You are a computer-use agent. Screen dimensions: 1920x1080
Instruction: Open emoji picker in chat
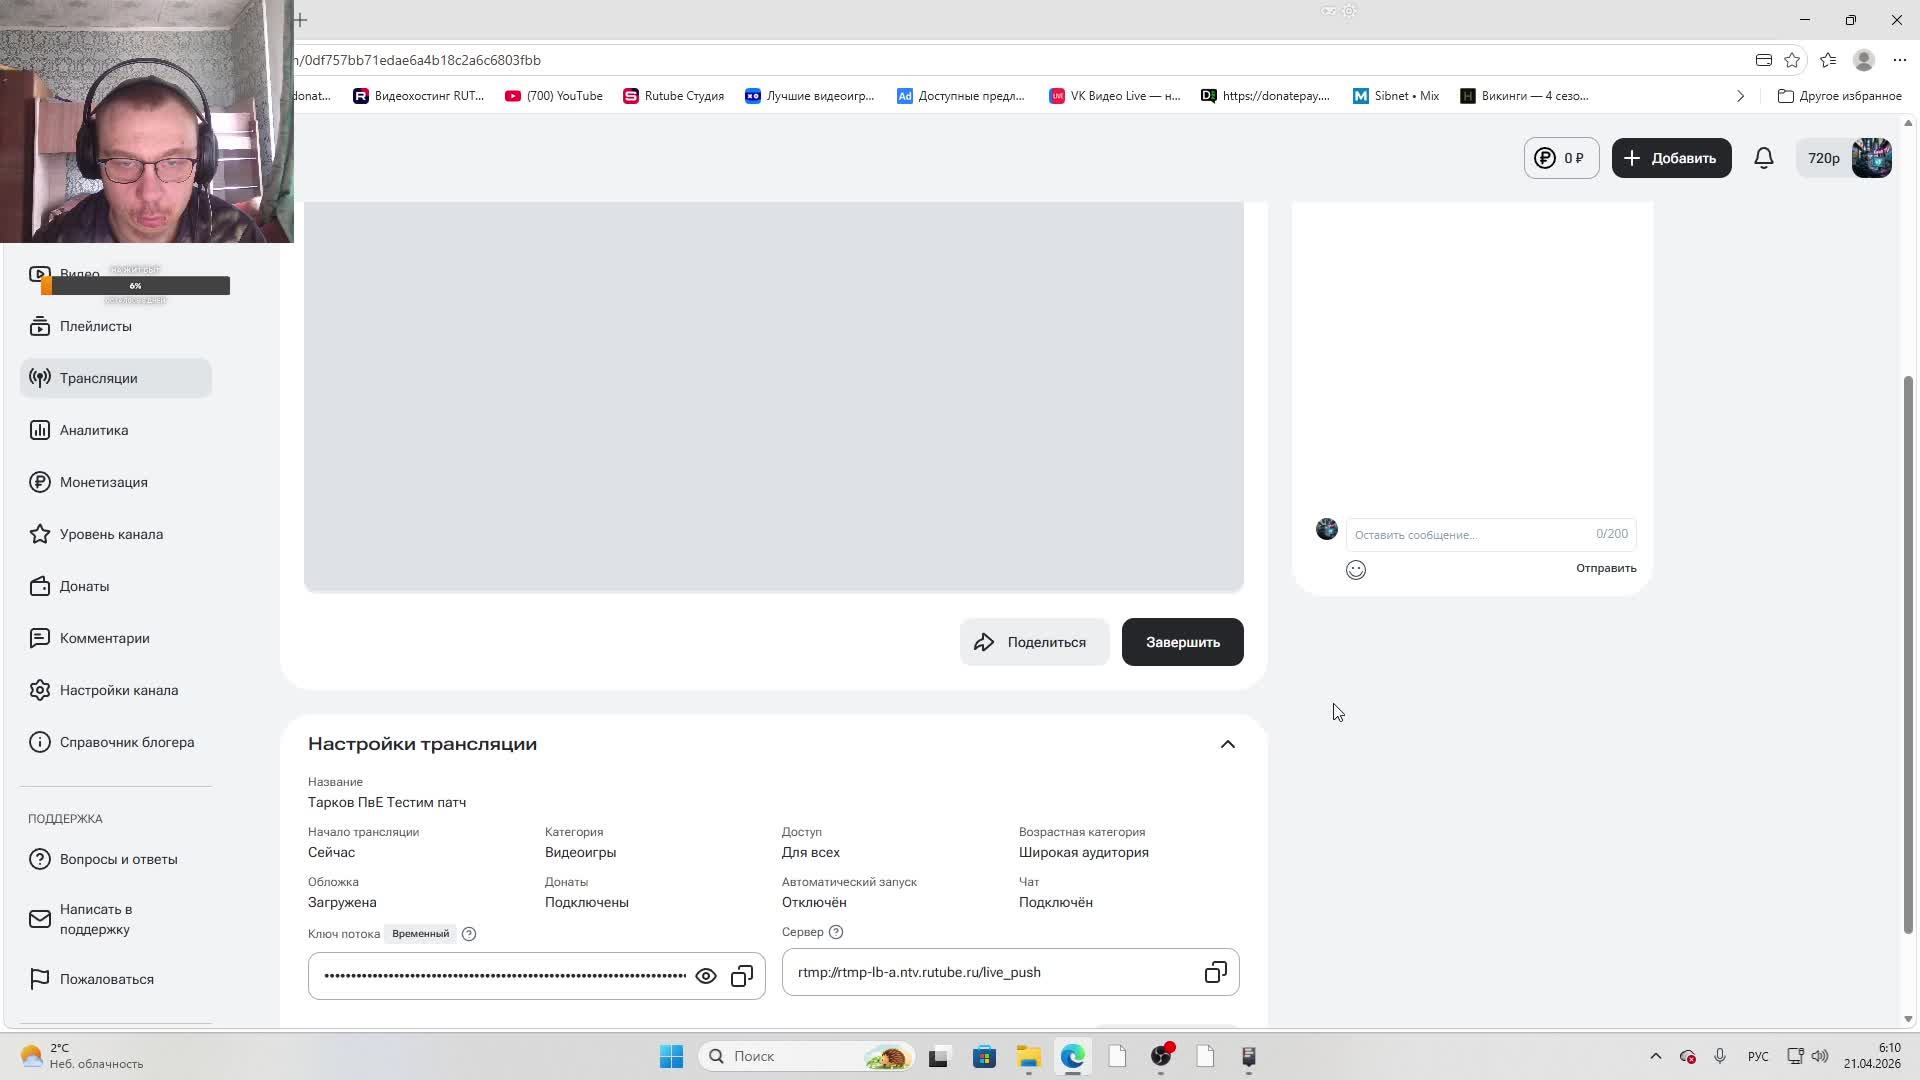1356,570
